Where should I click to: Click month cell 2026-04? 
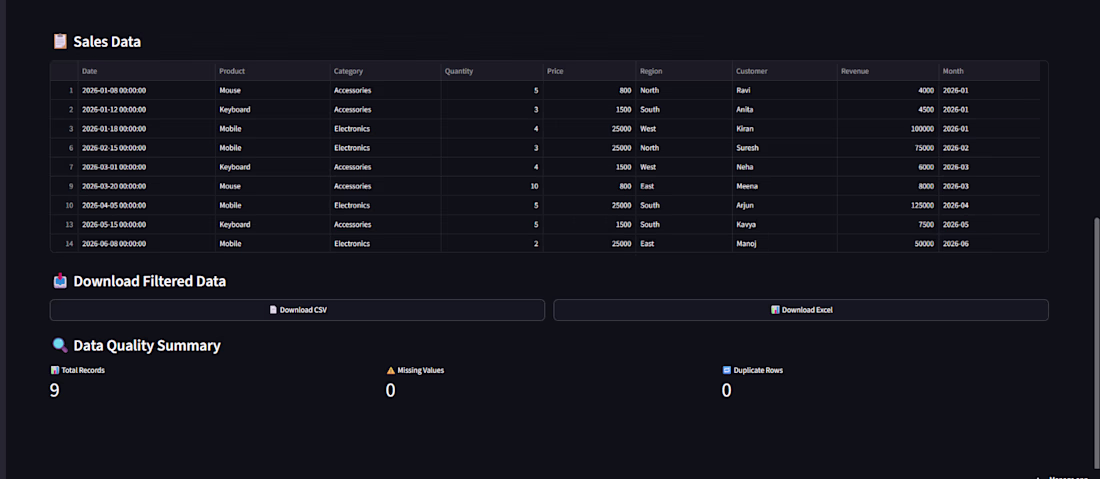(989, 205)
